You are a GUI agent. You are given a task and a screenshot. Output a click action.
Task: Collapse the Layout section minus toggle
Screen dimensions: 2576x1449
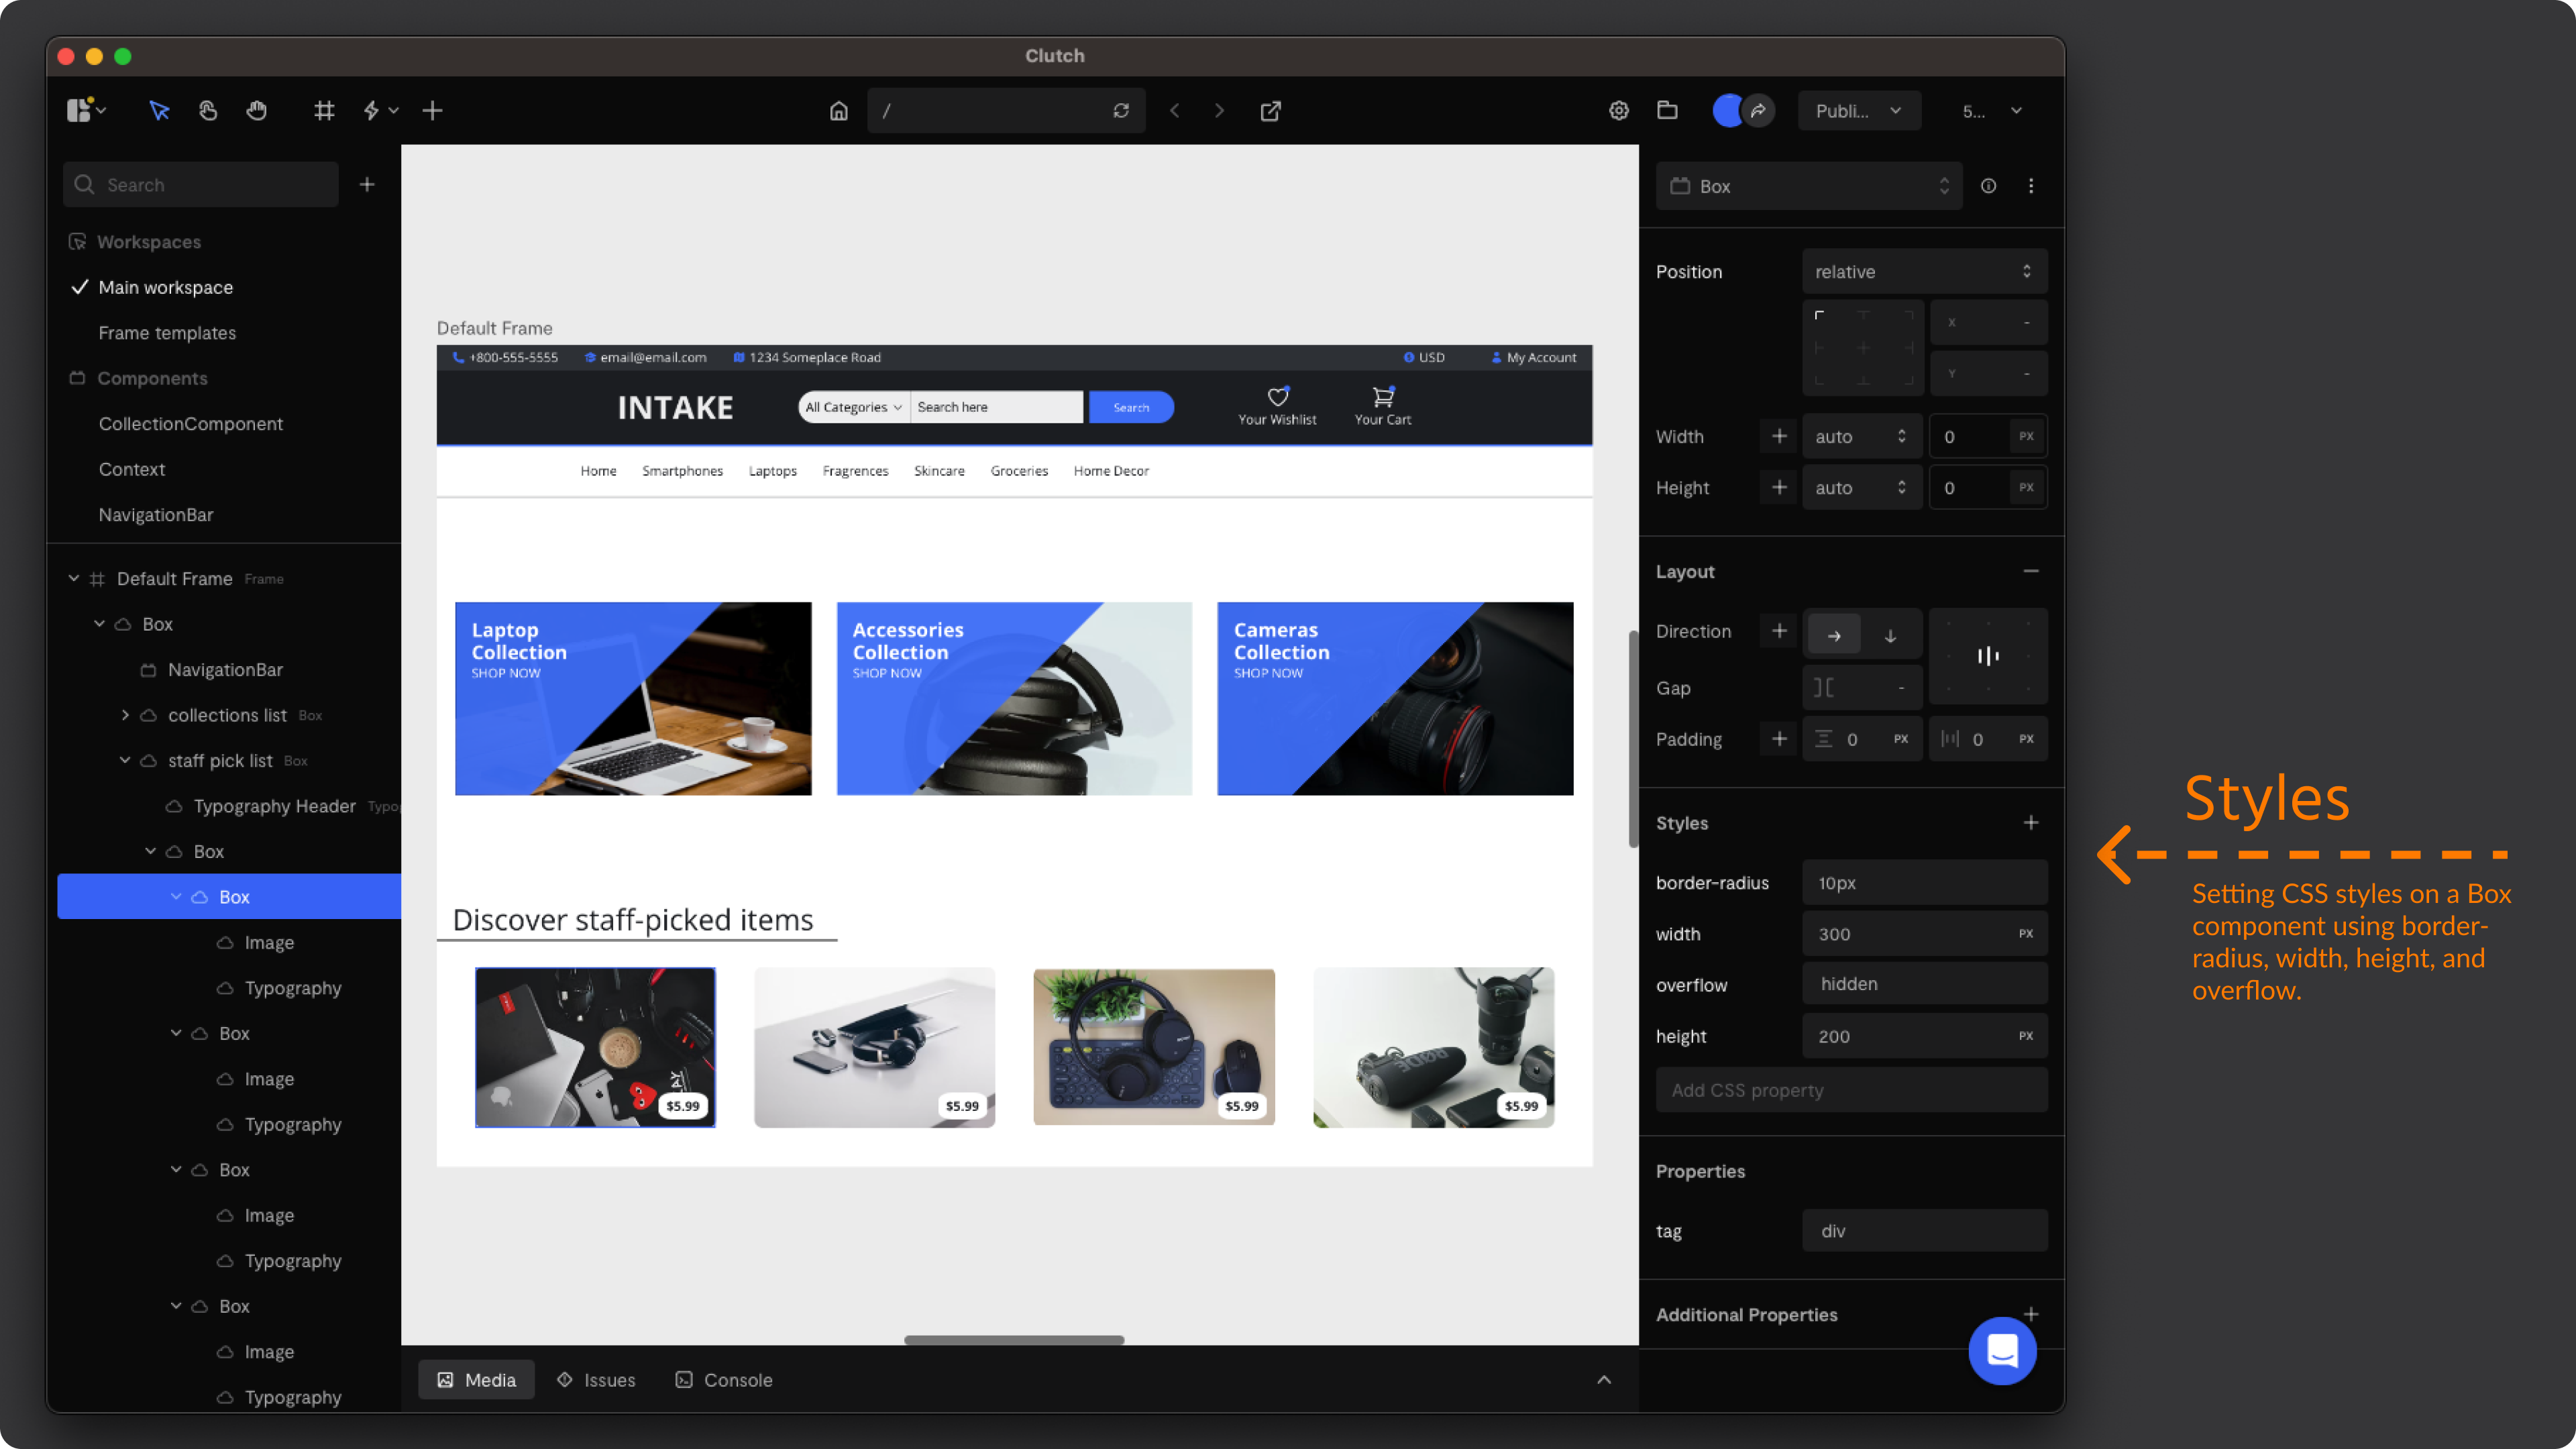click(2030, 571)
